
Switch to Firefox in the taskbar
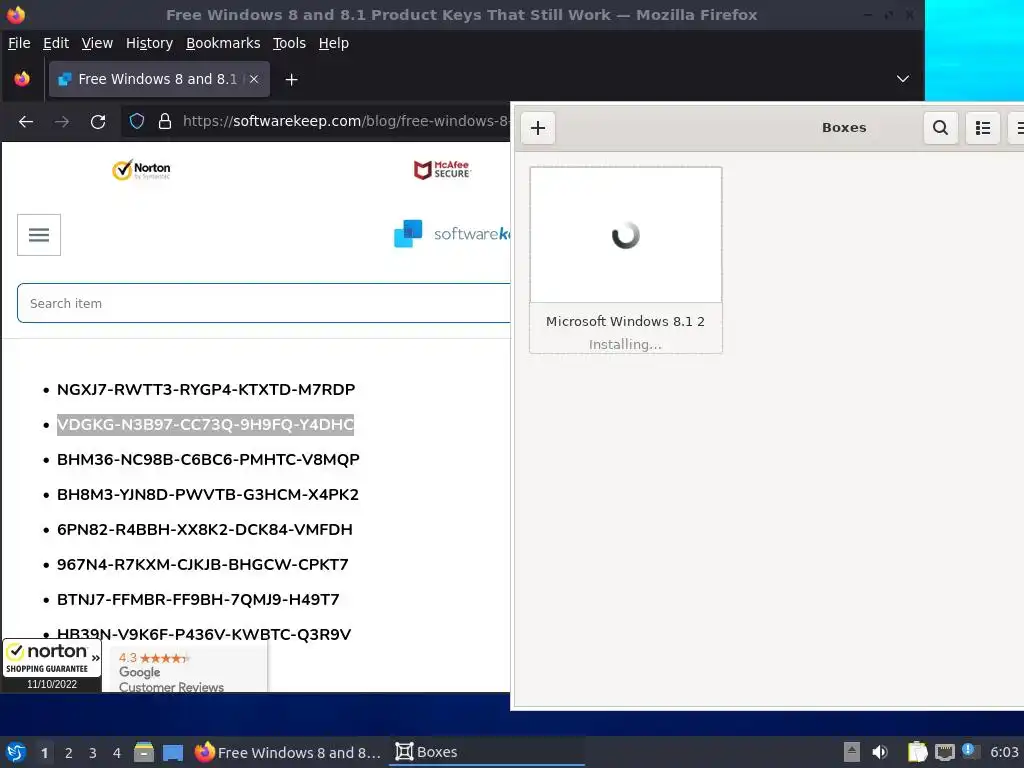288,752
